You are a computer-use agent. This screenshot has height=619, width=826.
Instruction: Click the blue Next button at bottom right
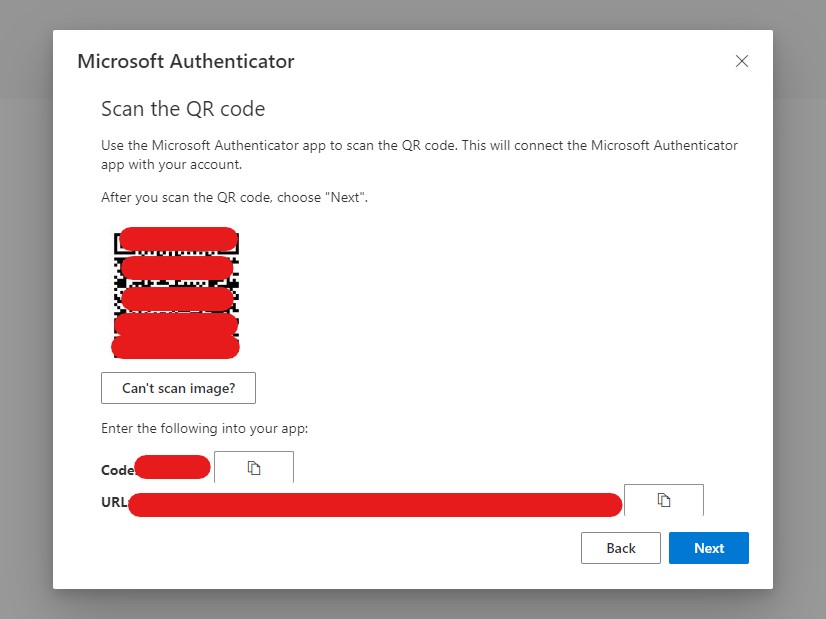709,548
